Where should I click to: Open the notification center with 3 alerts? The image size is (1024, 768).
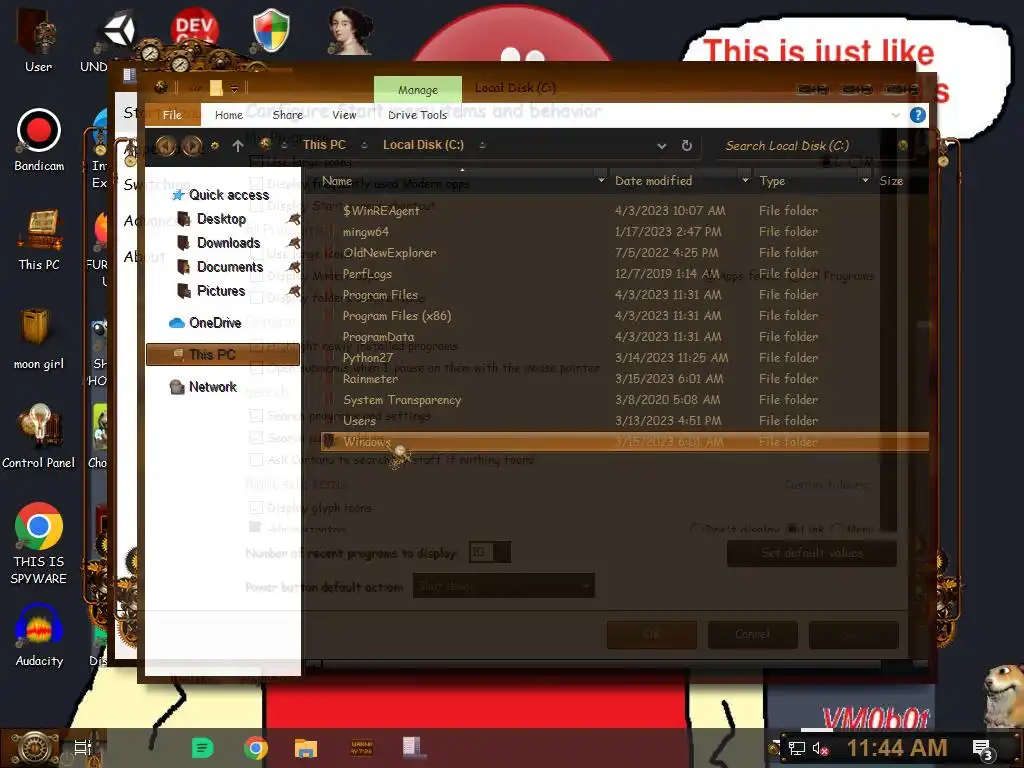(982, 750)
